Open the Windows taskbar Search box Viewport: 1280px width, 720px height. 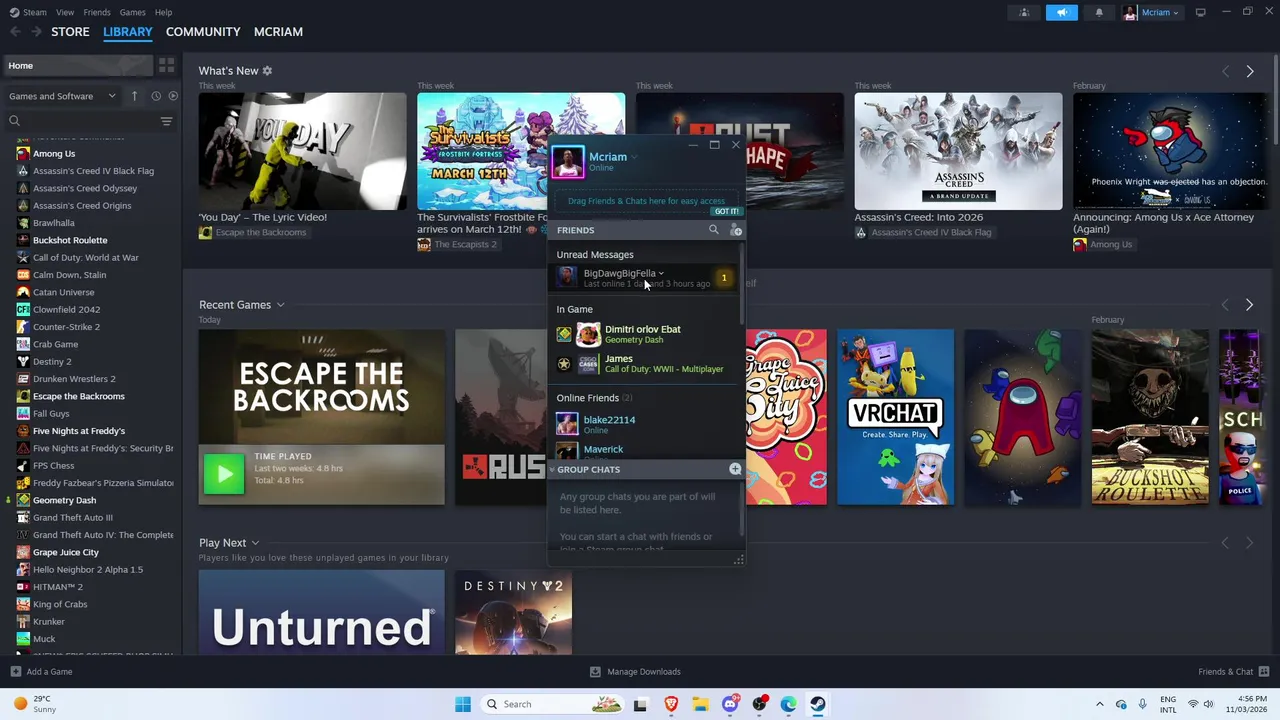click(x=551, y=704)
